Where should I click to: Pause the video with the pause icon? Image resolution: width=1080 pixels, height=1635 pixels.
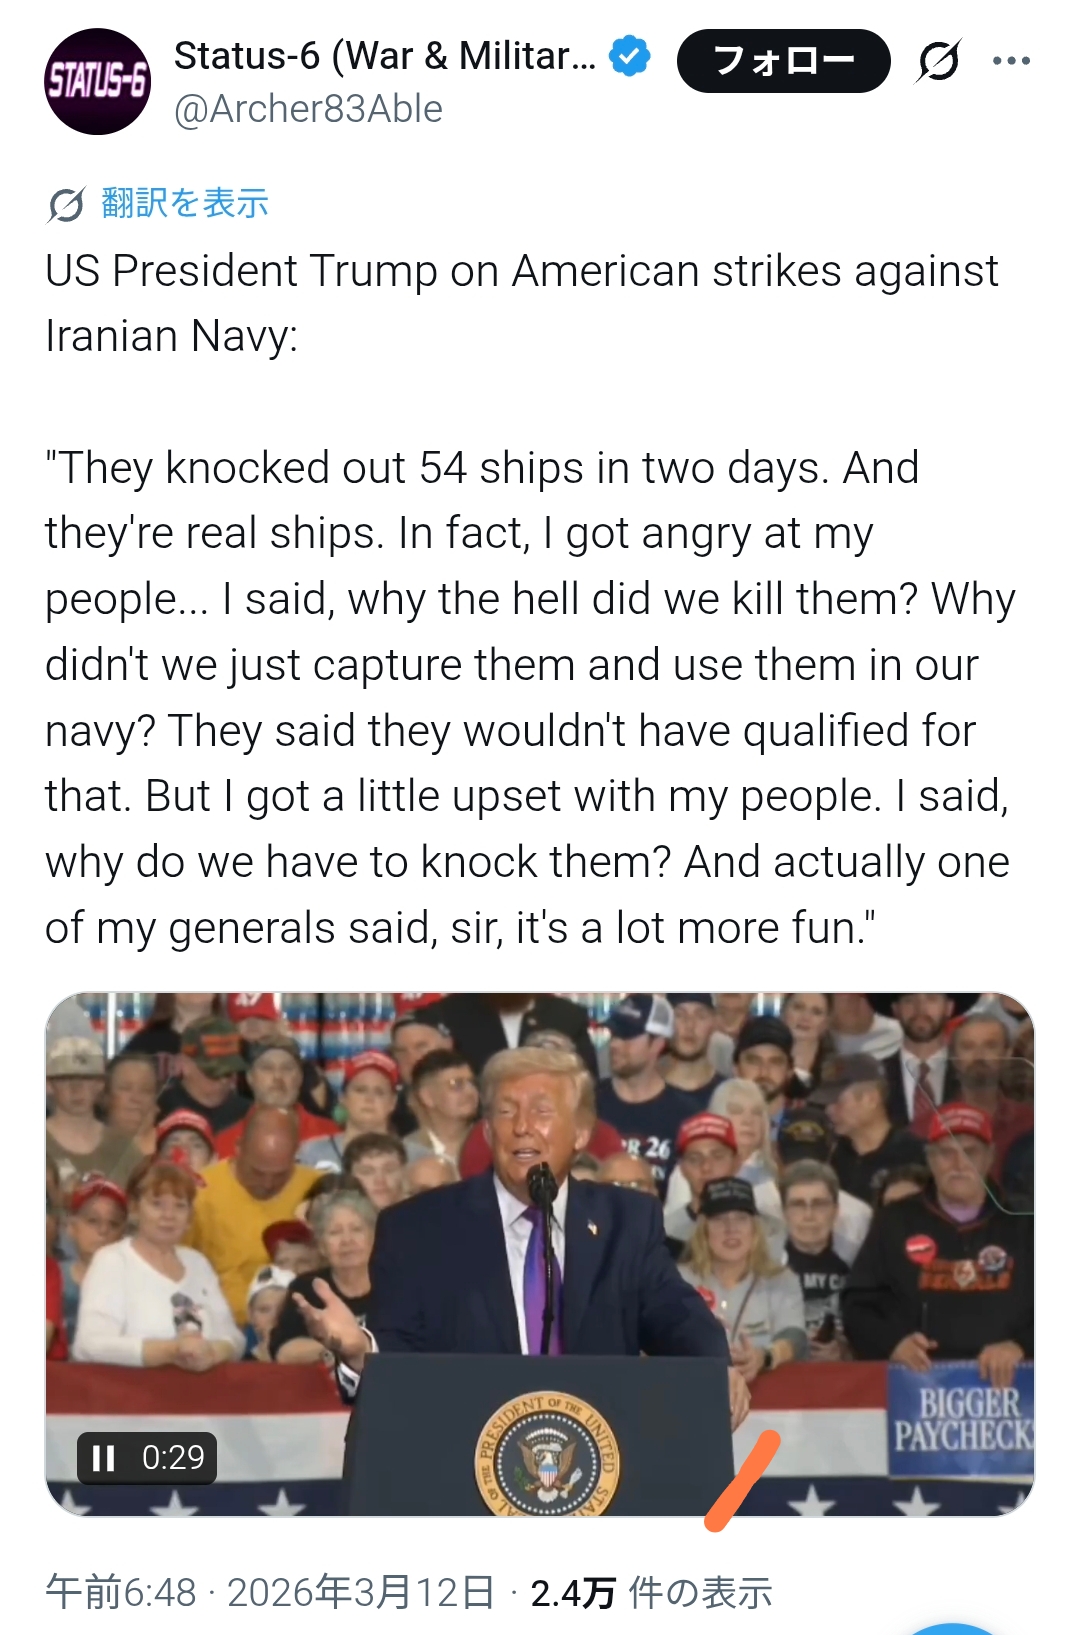pyautogui.click(x=104, y=1457)
